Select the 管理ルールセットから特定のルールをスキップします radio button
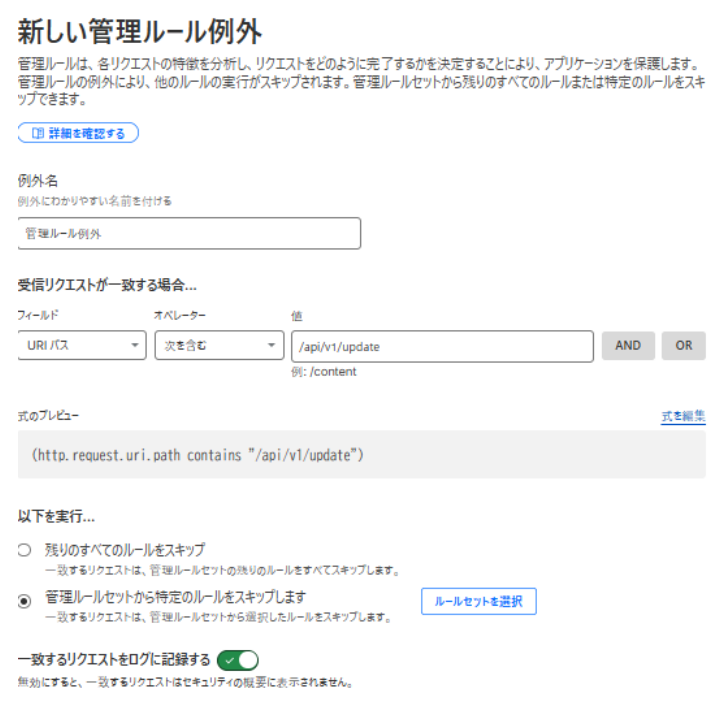This screenshot has width=722, height=705. click(25, 601)
